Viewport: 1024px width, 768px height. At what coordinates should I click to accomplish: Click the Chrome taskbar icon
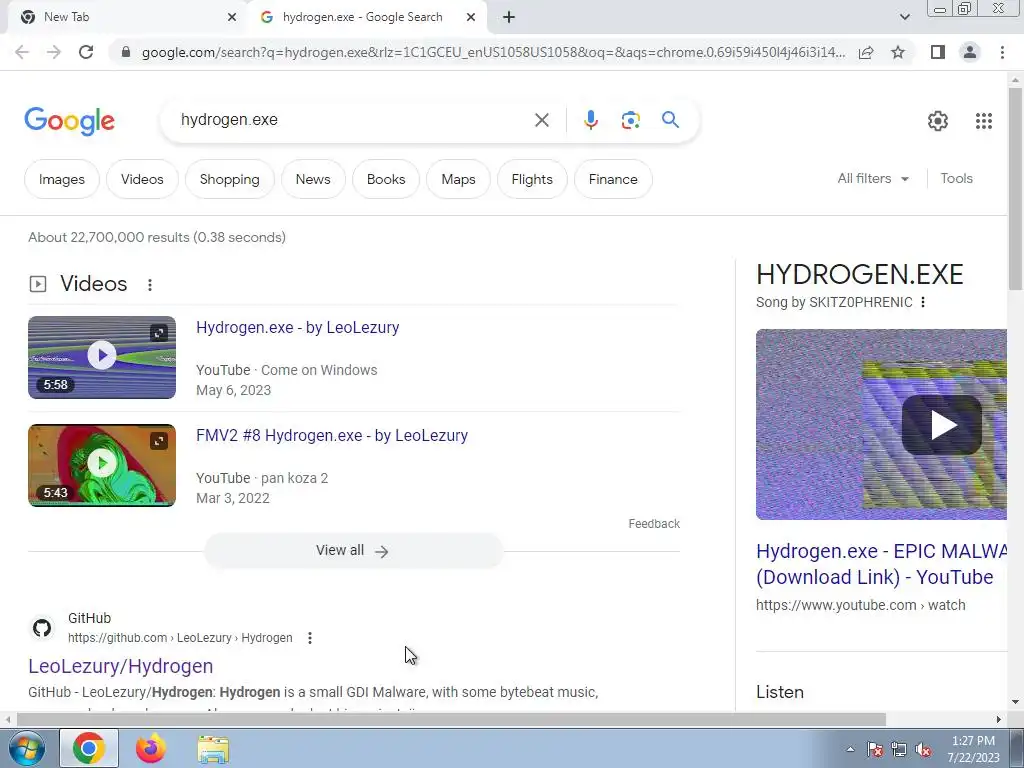(89, 748)
